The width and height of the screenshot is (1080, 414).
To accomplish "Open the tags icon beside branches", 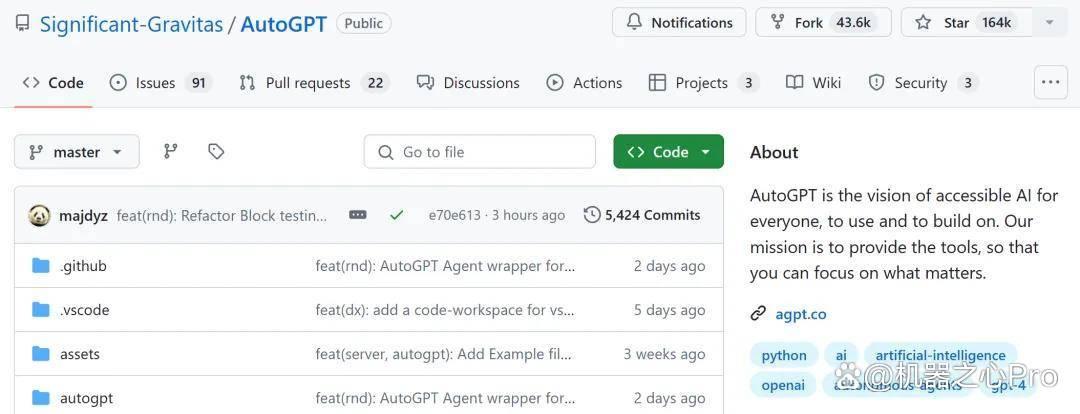I will pos(216,152).
